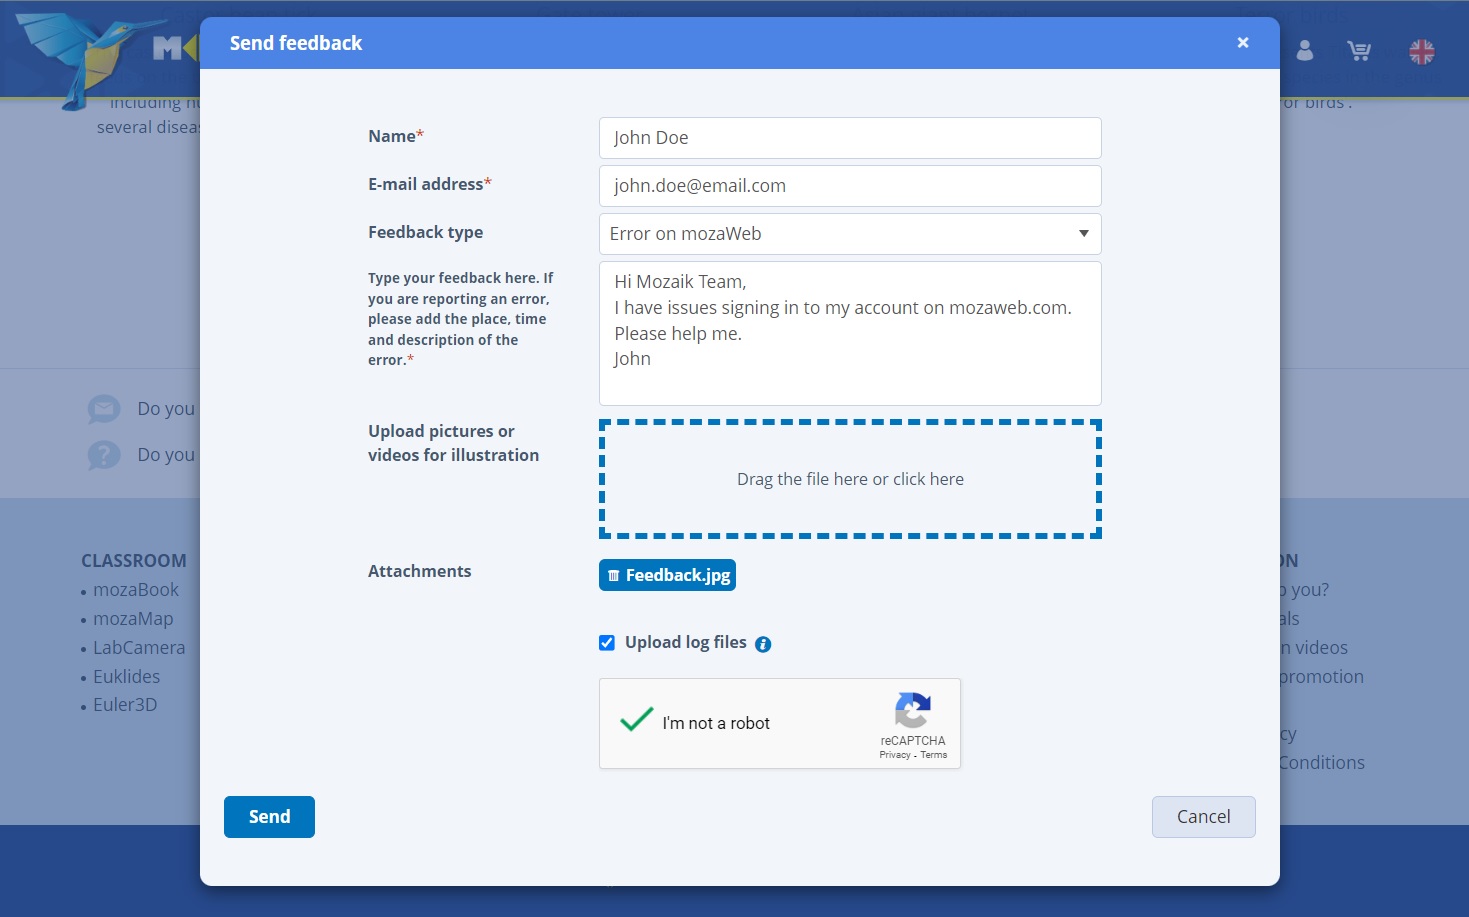
Task: Click the UK flag language icon
Action: point(1421,51)
